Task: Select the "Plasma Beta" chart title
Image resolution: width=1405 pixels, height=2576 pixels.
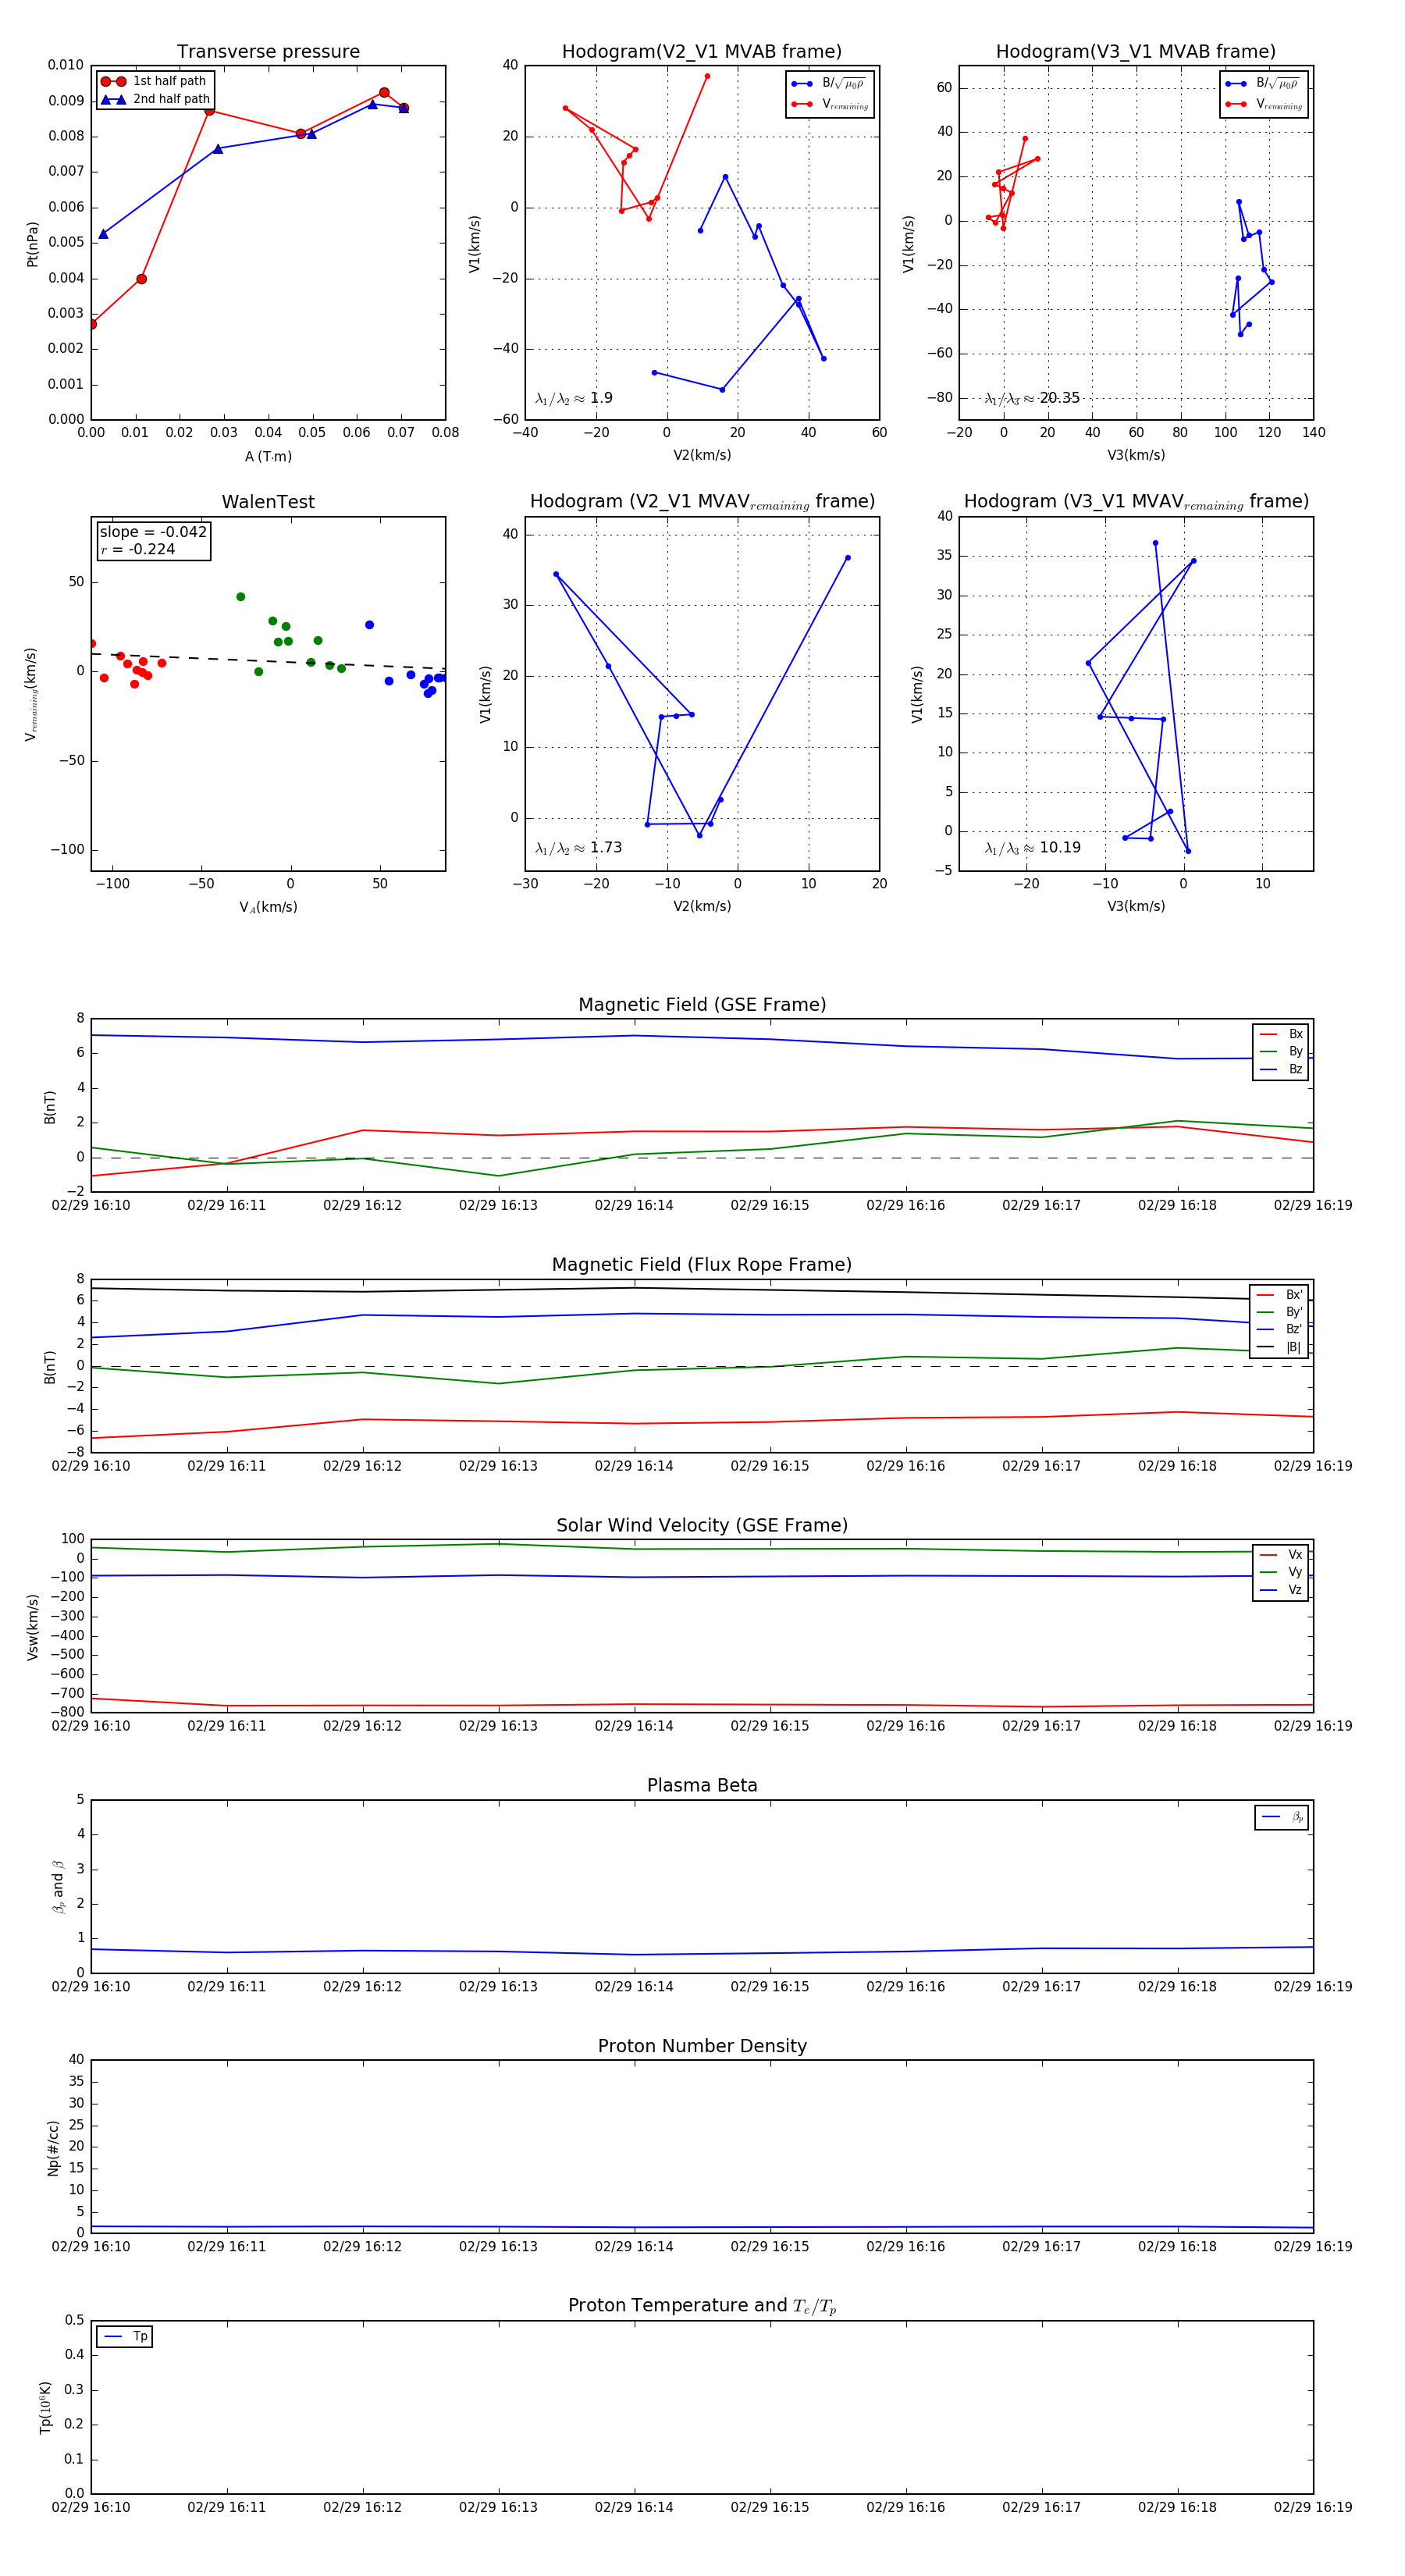Action: (702, 1785)
